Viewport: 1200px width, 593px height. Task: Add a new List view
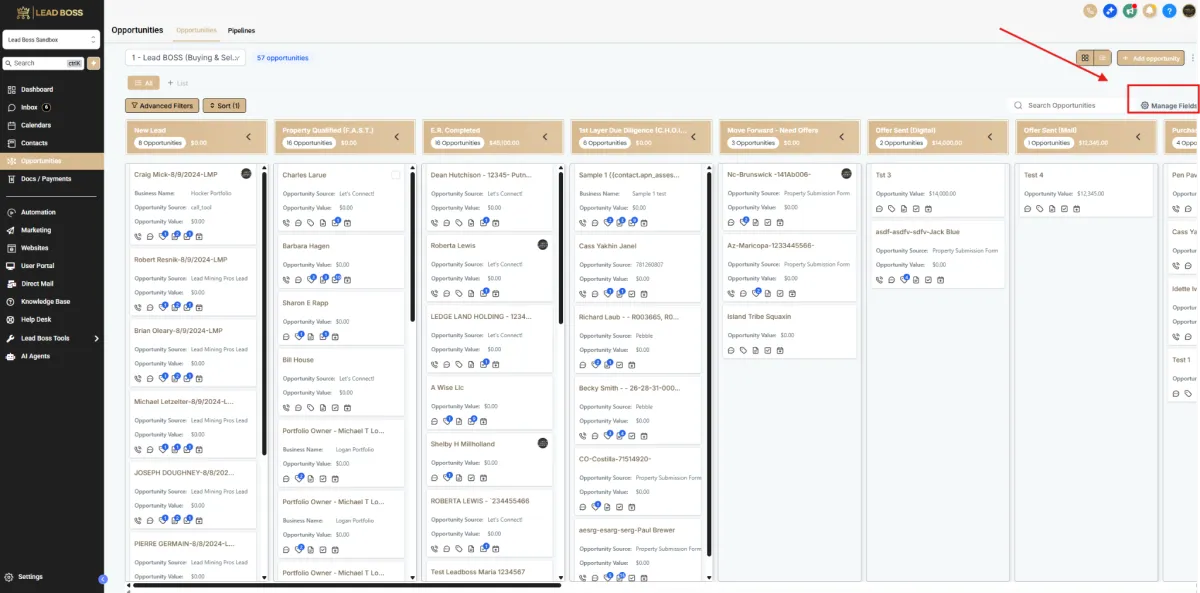178,83
